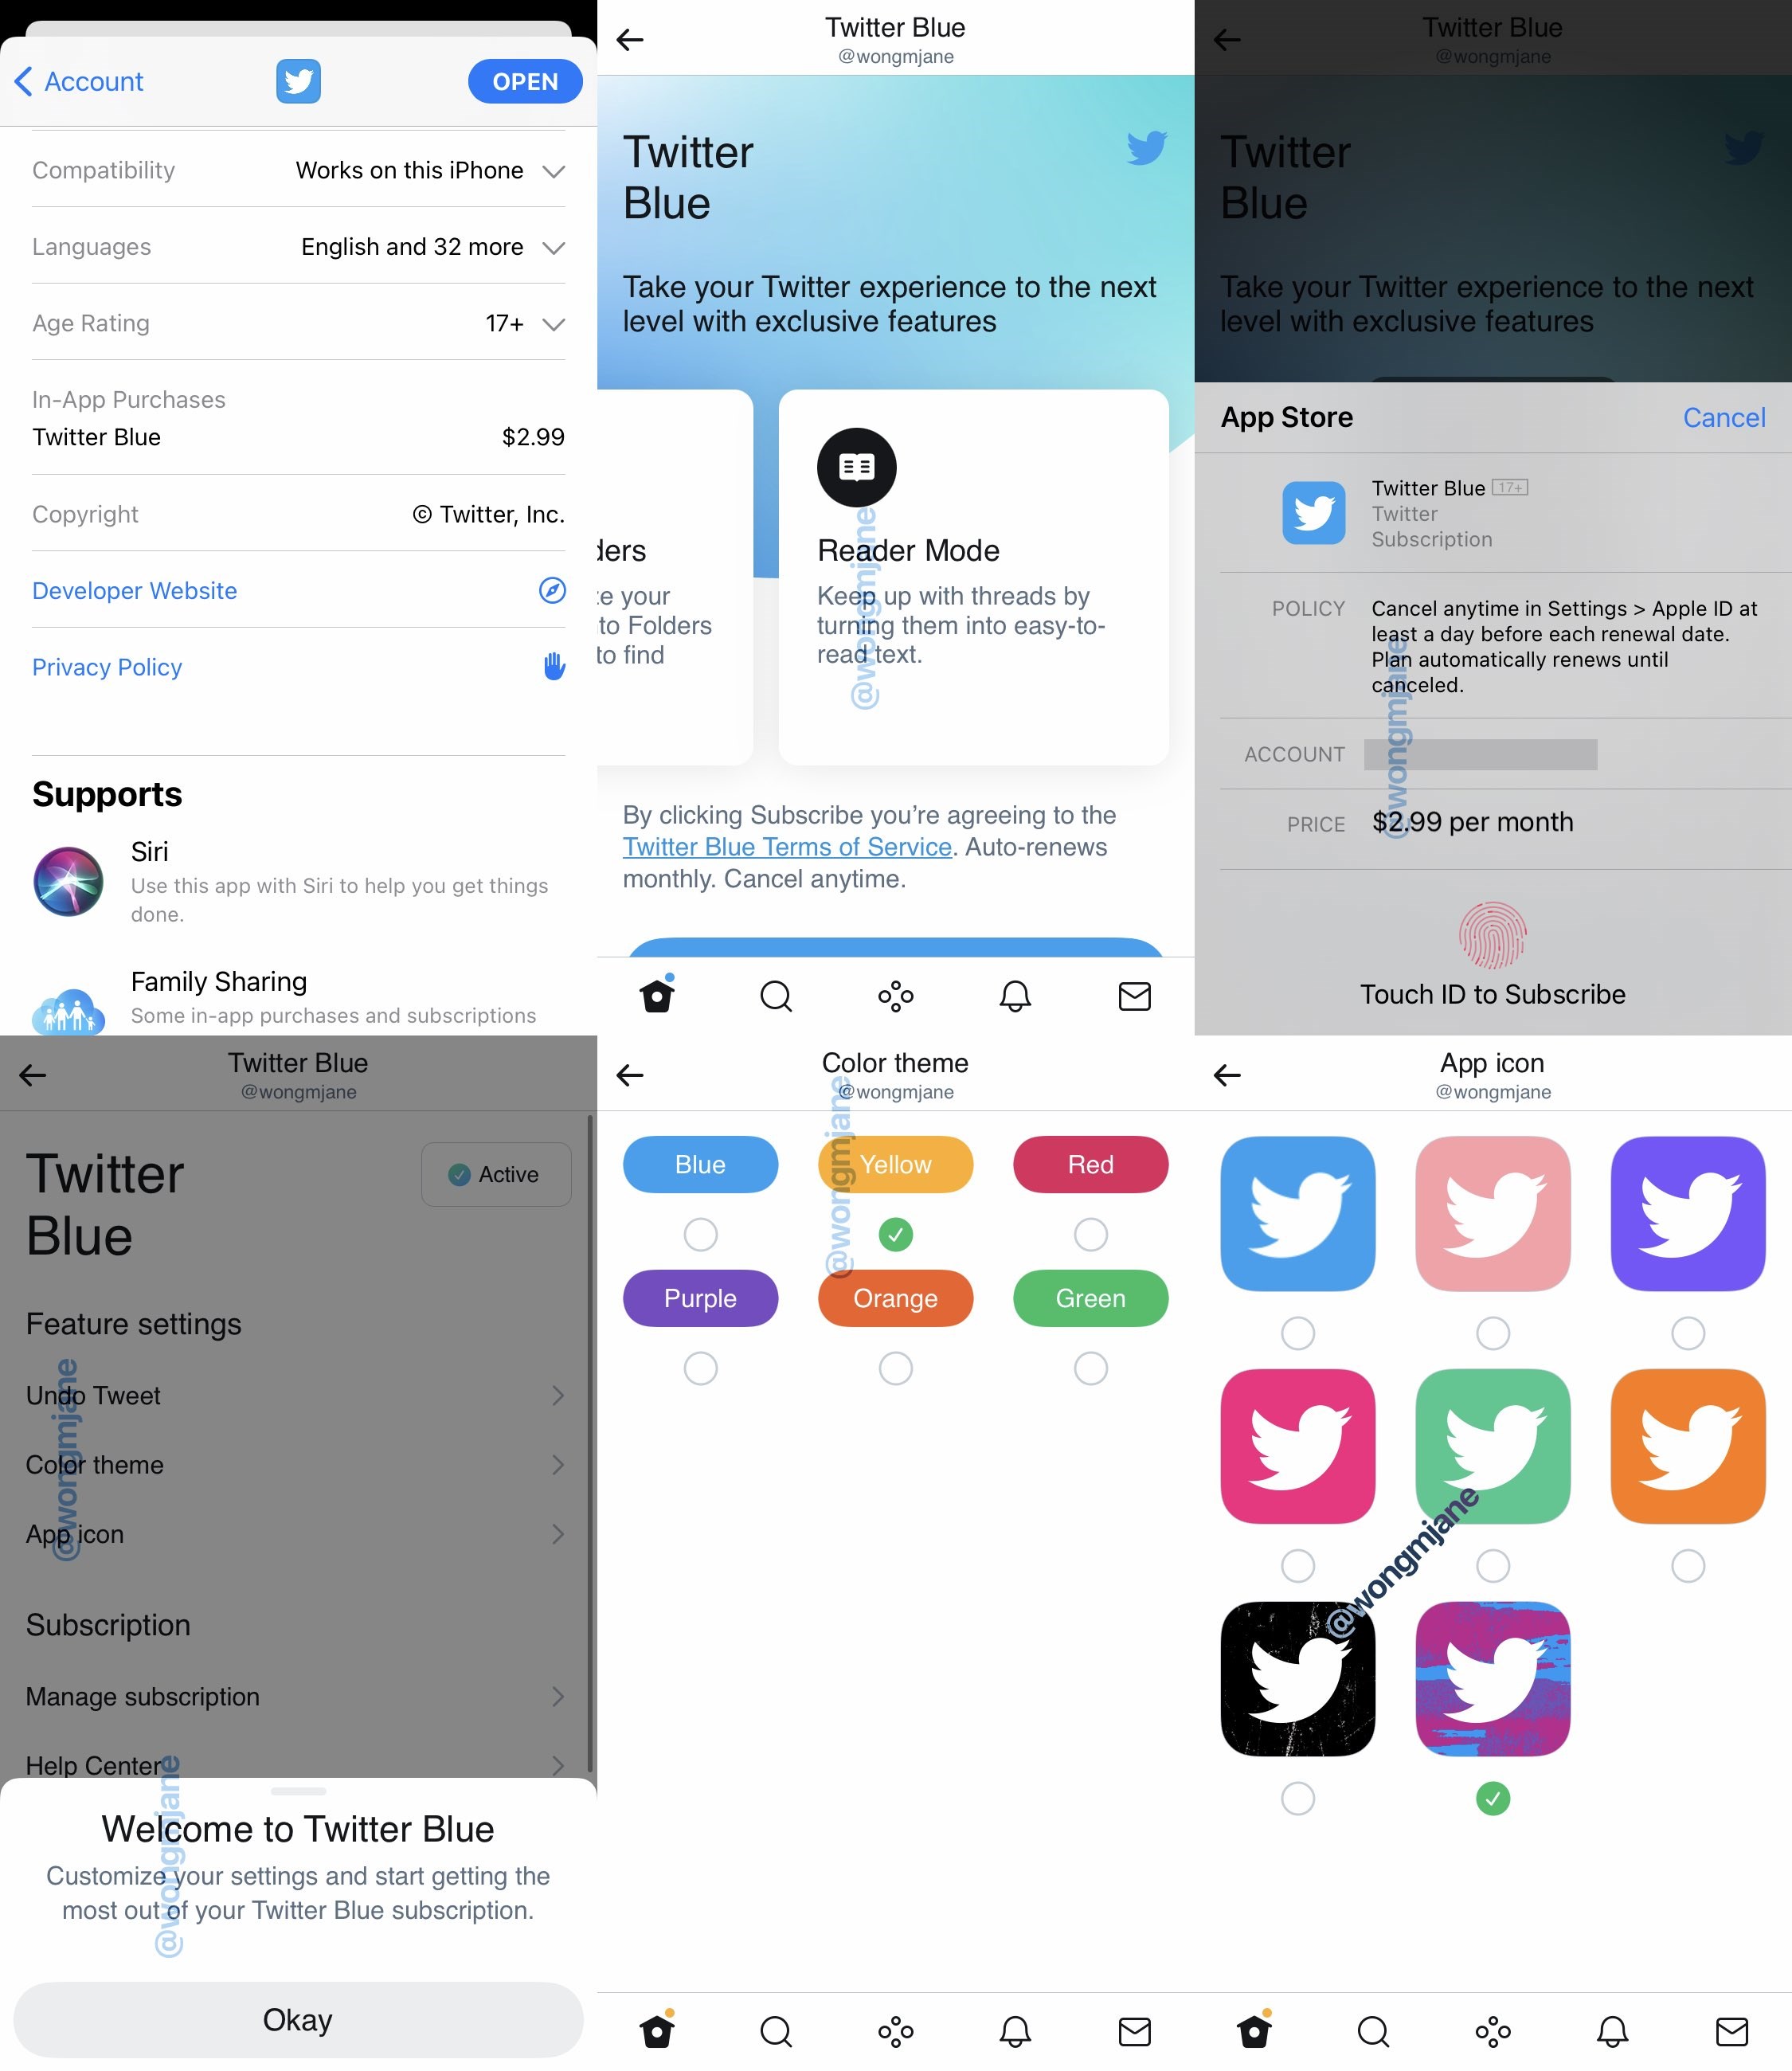Click the Reader Mode book icon

coord(855,467)
